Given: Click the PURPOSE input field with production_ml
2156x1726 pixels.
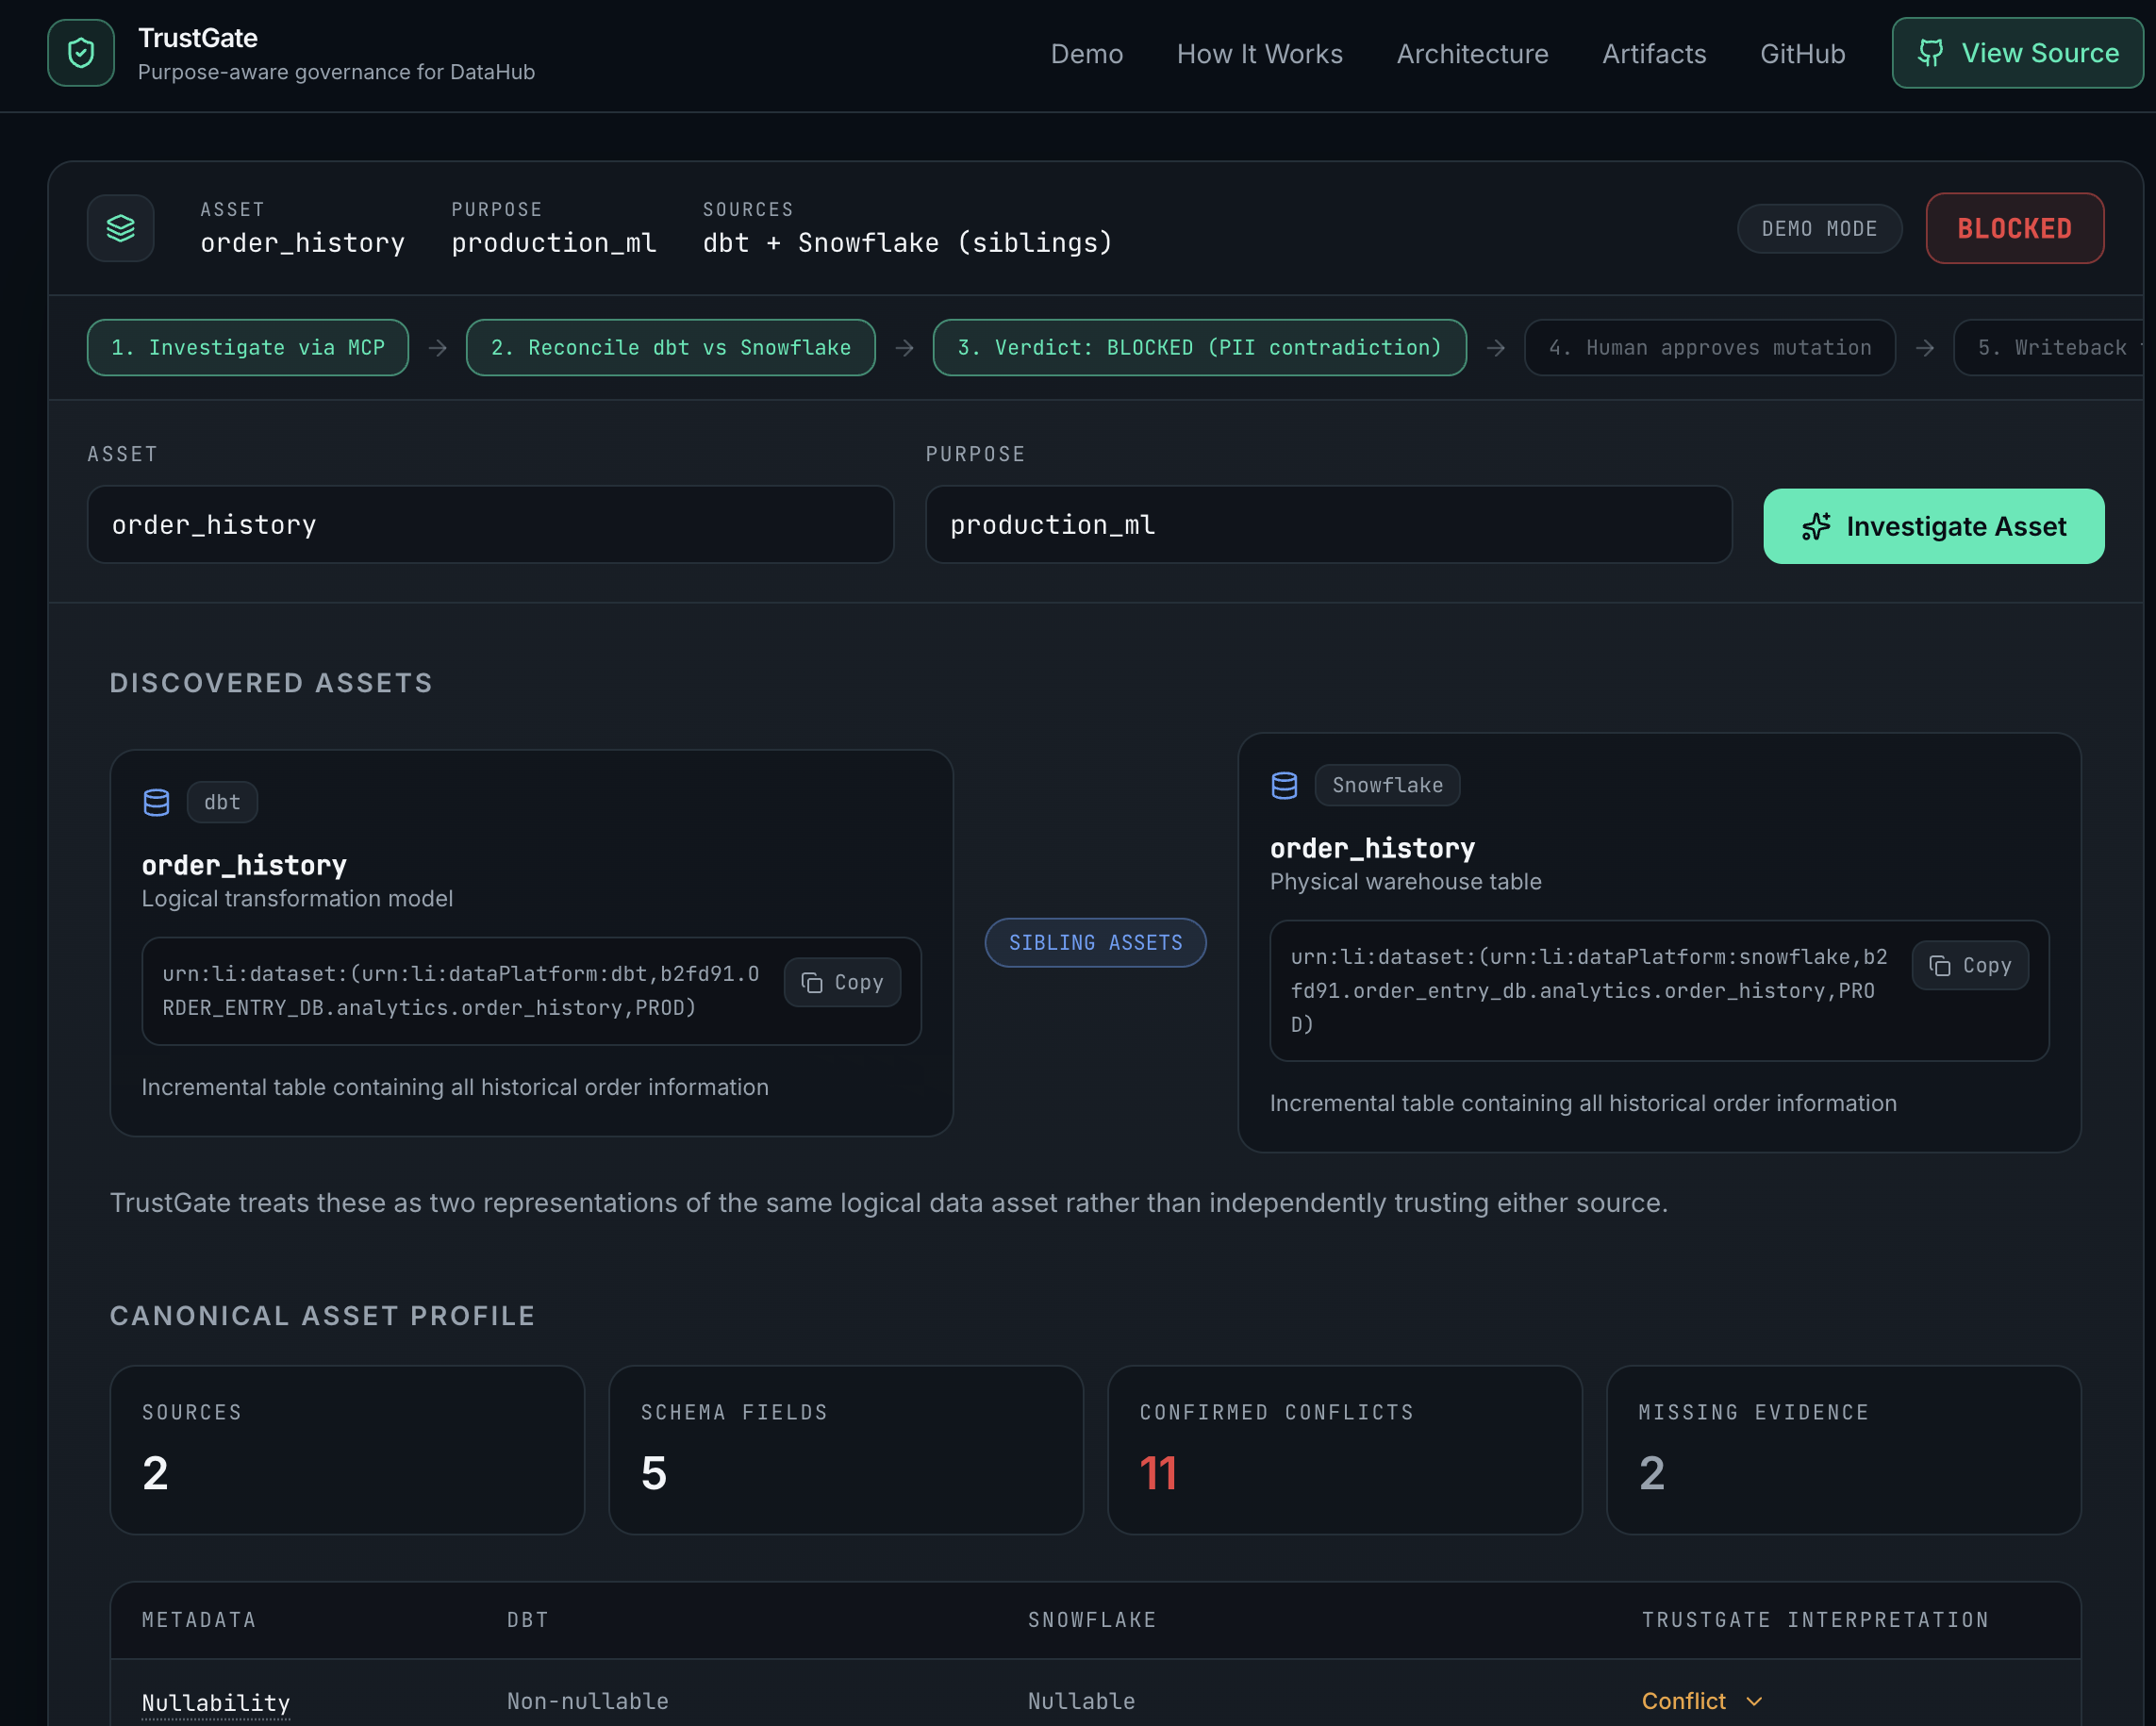Looking at the screenshot, I should 1328,524.
